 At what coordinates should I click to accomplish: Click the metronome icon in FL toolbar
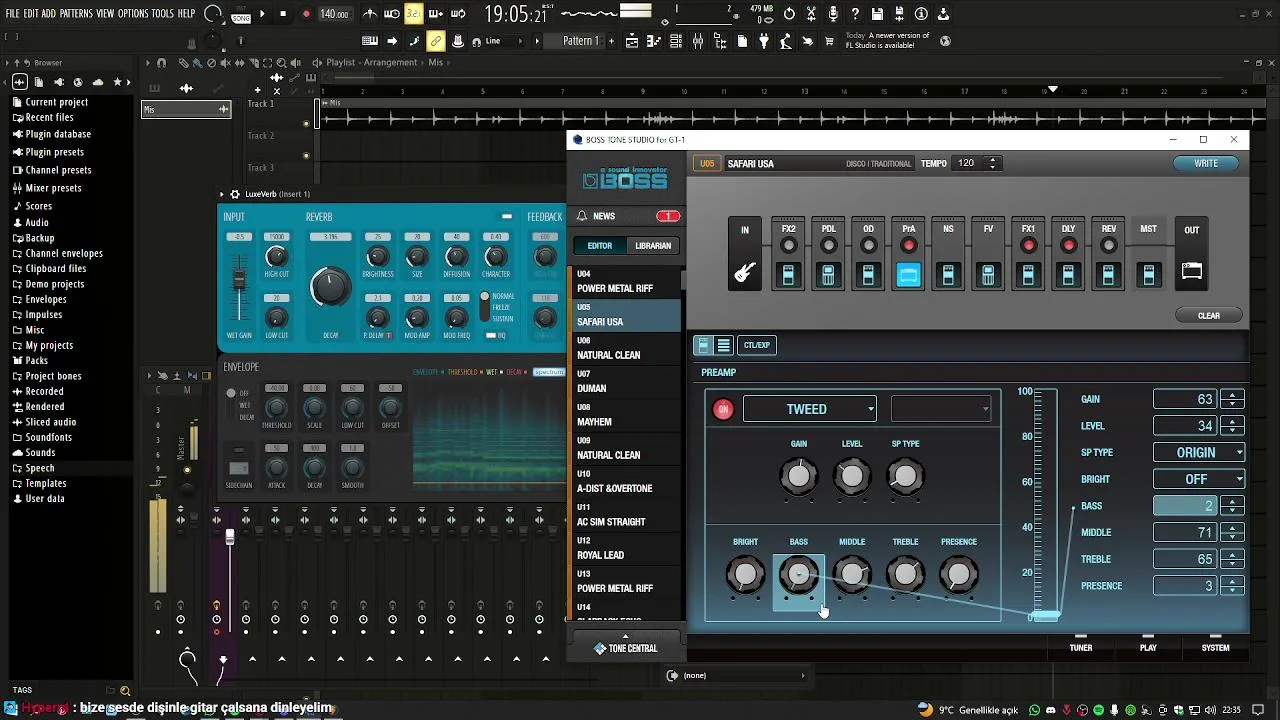[x=370, y=14]
